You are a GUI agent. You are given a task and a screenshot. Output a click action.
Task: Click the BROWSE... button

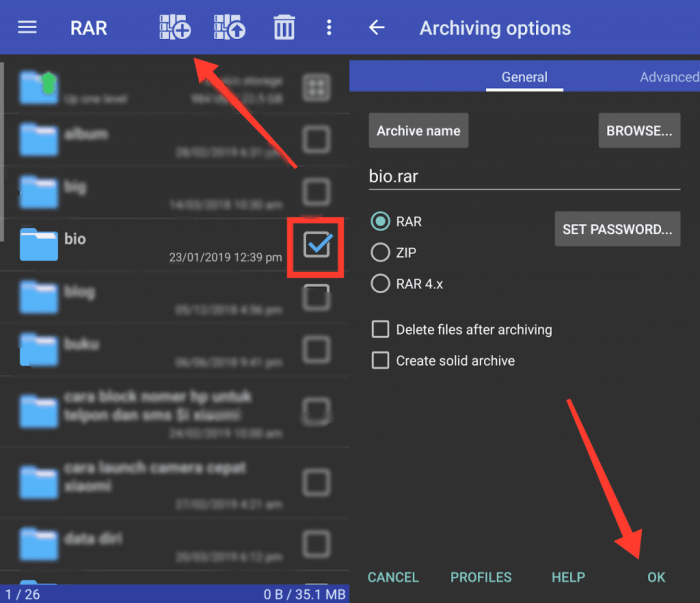pos(639,131)
